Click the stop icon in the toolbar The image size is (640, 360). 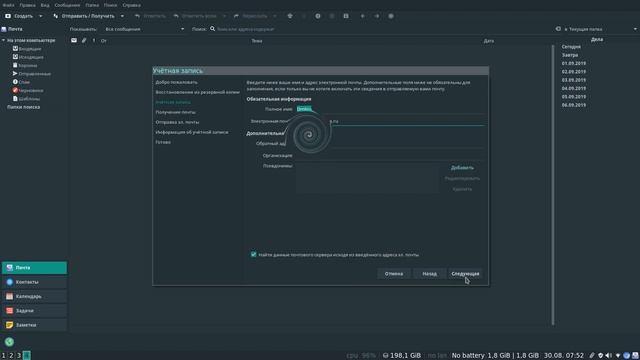coord(391,16)
